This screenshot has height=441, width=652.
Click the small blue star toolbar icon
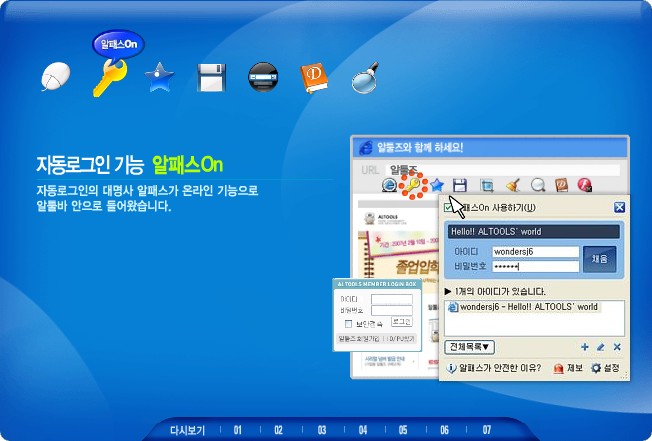[437, 185]
